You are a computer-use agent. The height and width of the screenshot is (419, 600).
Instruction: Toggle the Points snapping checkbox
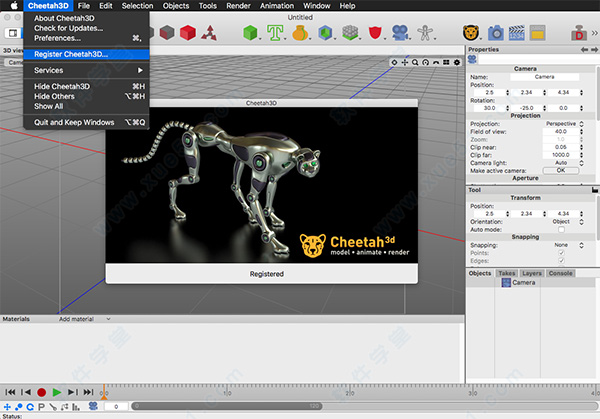tap(561, 253)
